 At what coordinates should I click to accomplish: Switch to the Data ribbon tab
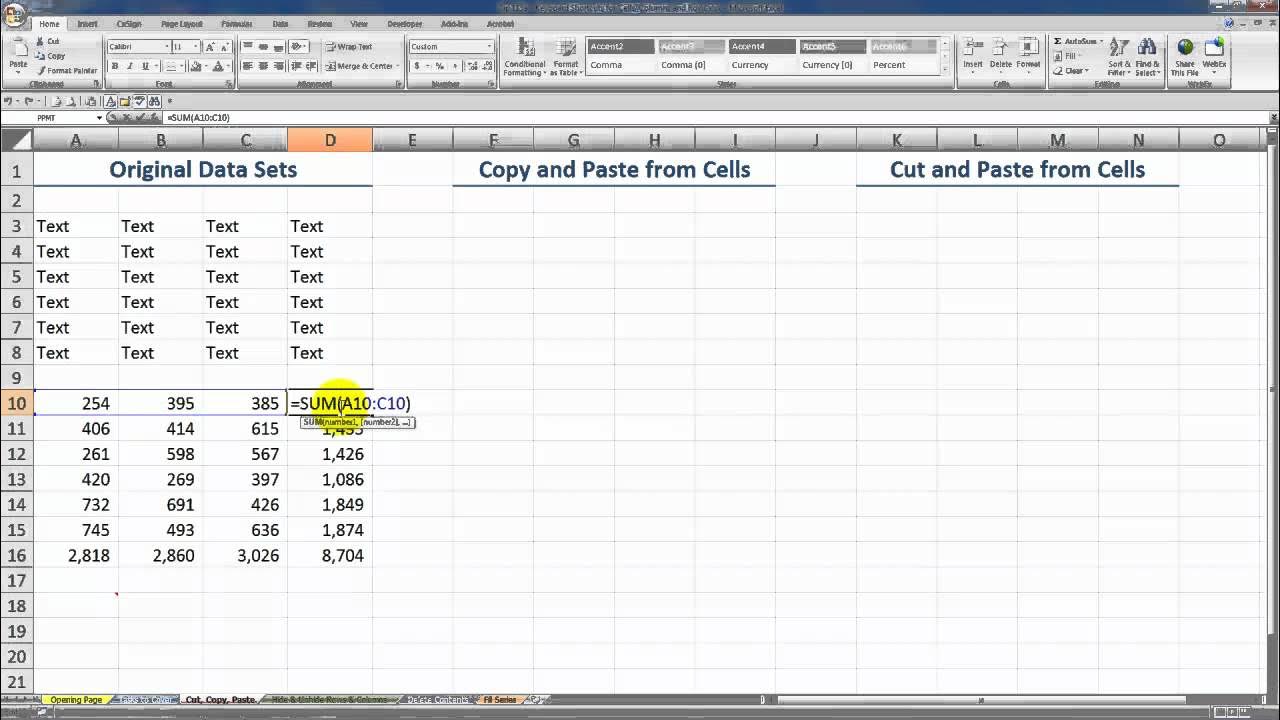[x=280, y=23]
